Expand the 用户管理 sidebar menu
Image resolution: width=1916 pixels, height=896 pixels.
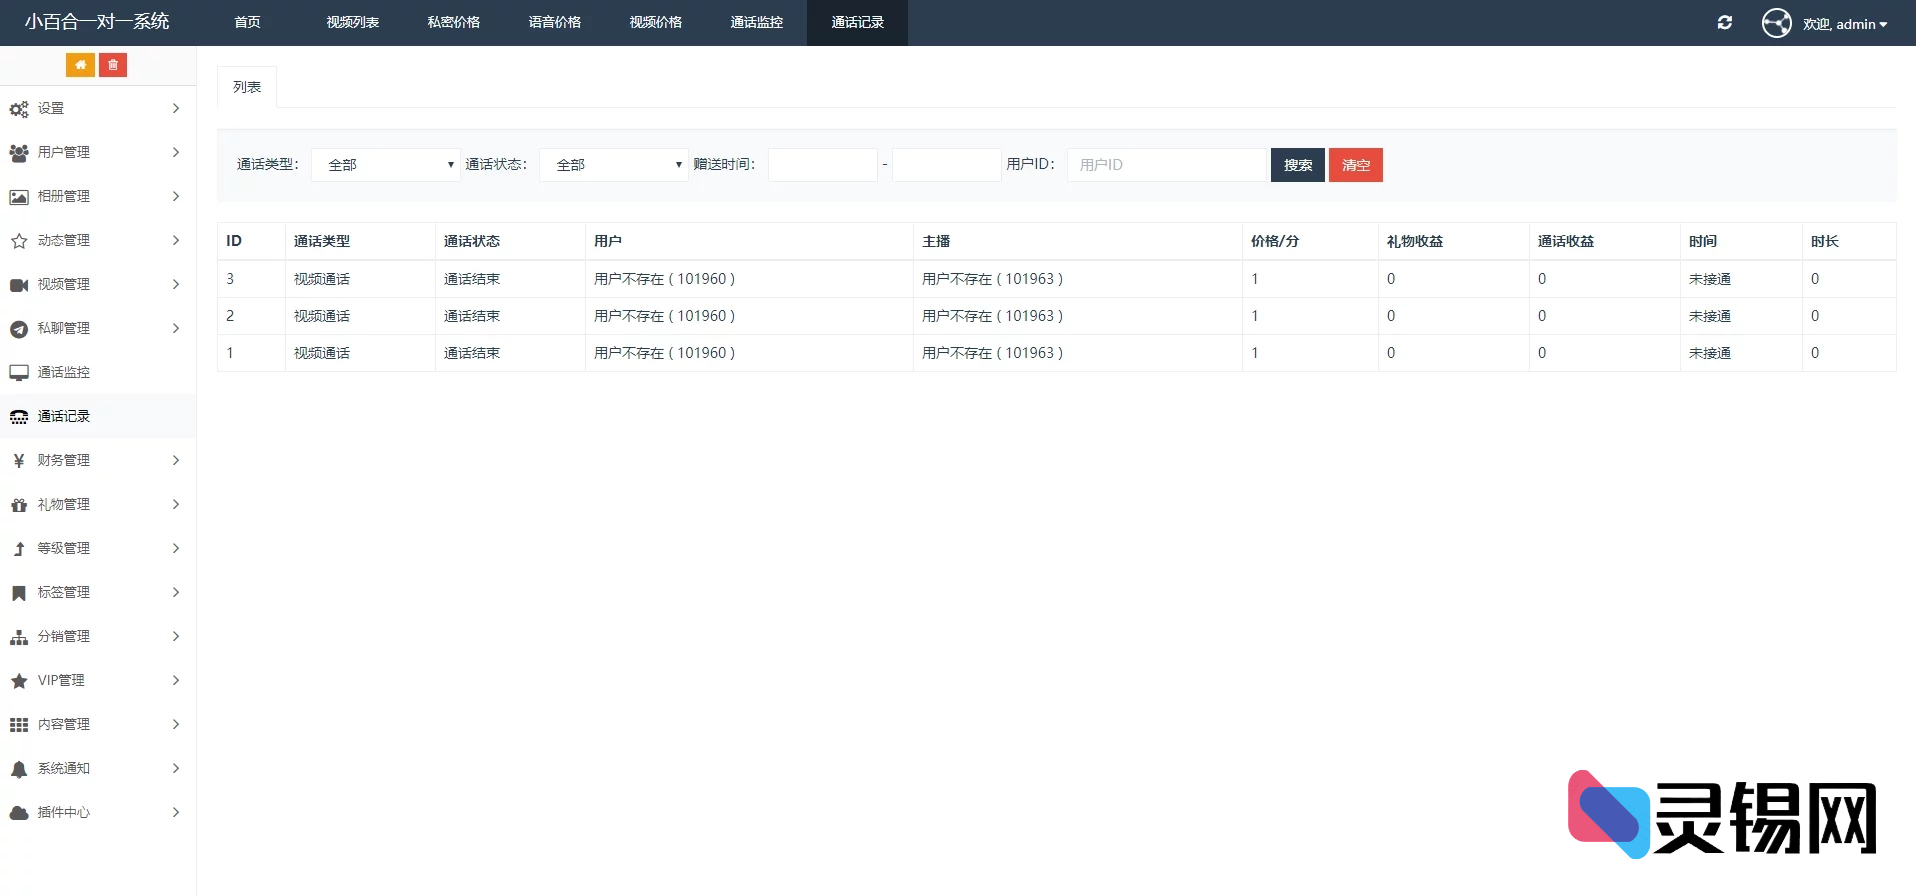coord(97,152)
